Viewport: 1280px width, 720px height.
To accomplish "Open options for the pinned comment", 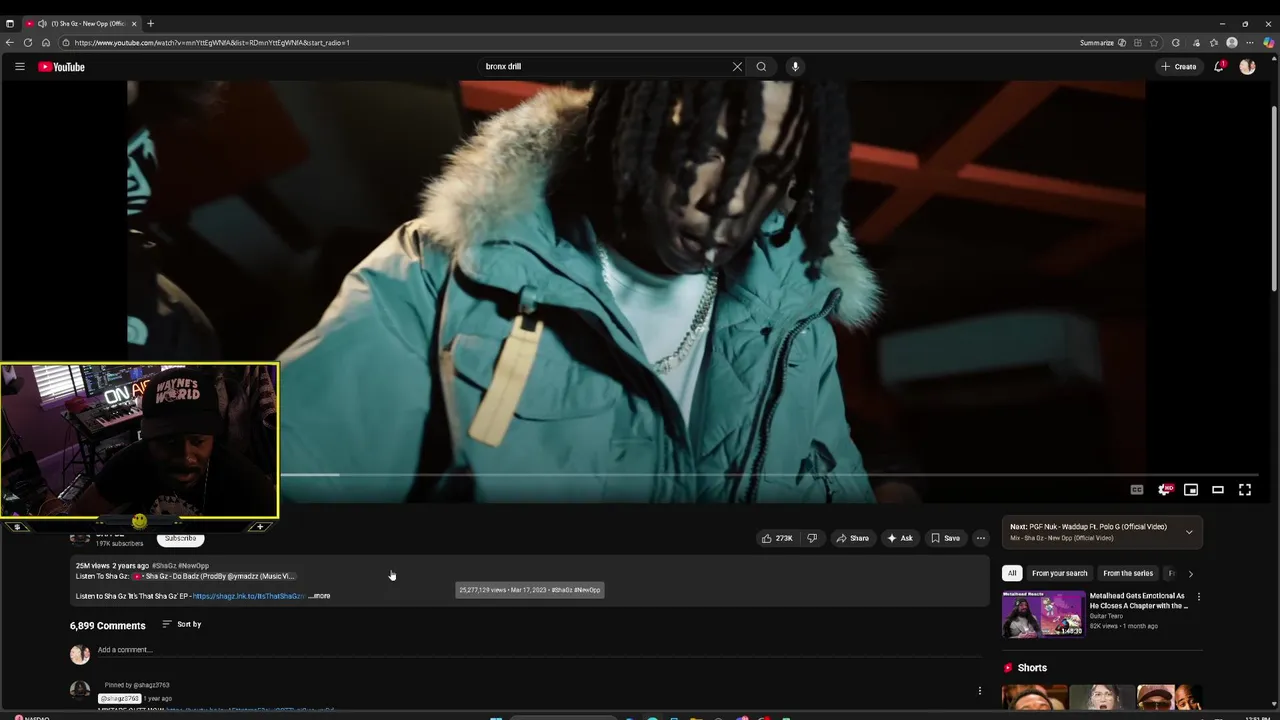I will 980,691.
